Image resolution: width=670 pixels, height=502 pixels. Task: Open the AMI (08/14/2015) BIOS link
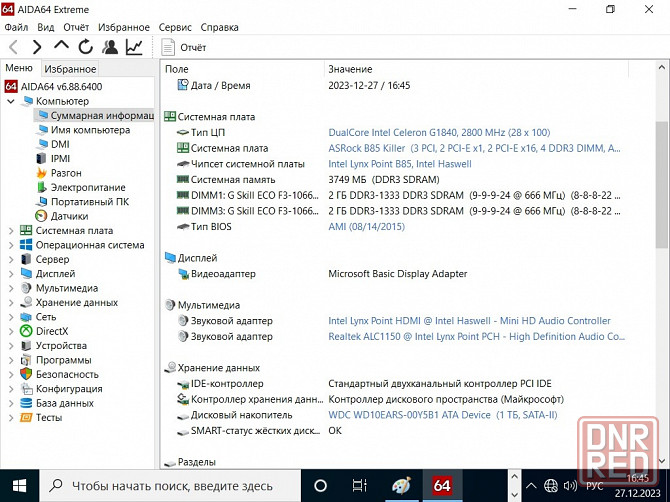[366, 227]
